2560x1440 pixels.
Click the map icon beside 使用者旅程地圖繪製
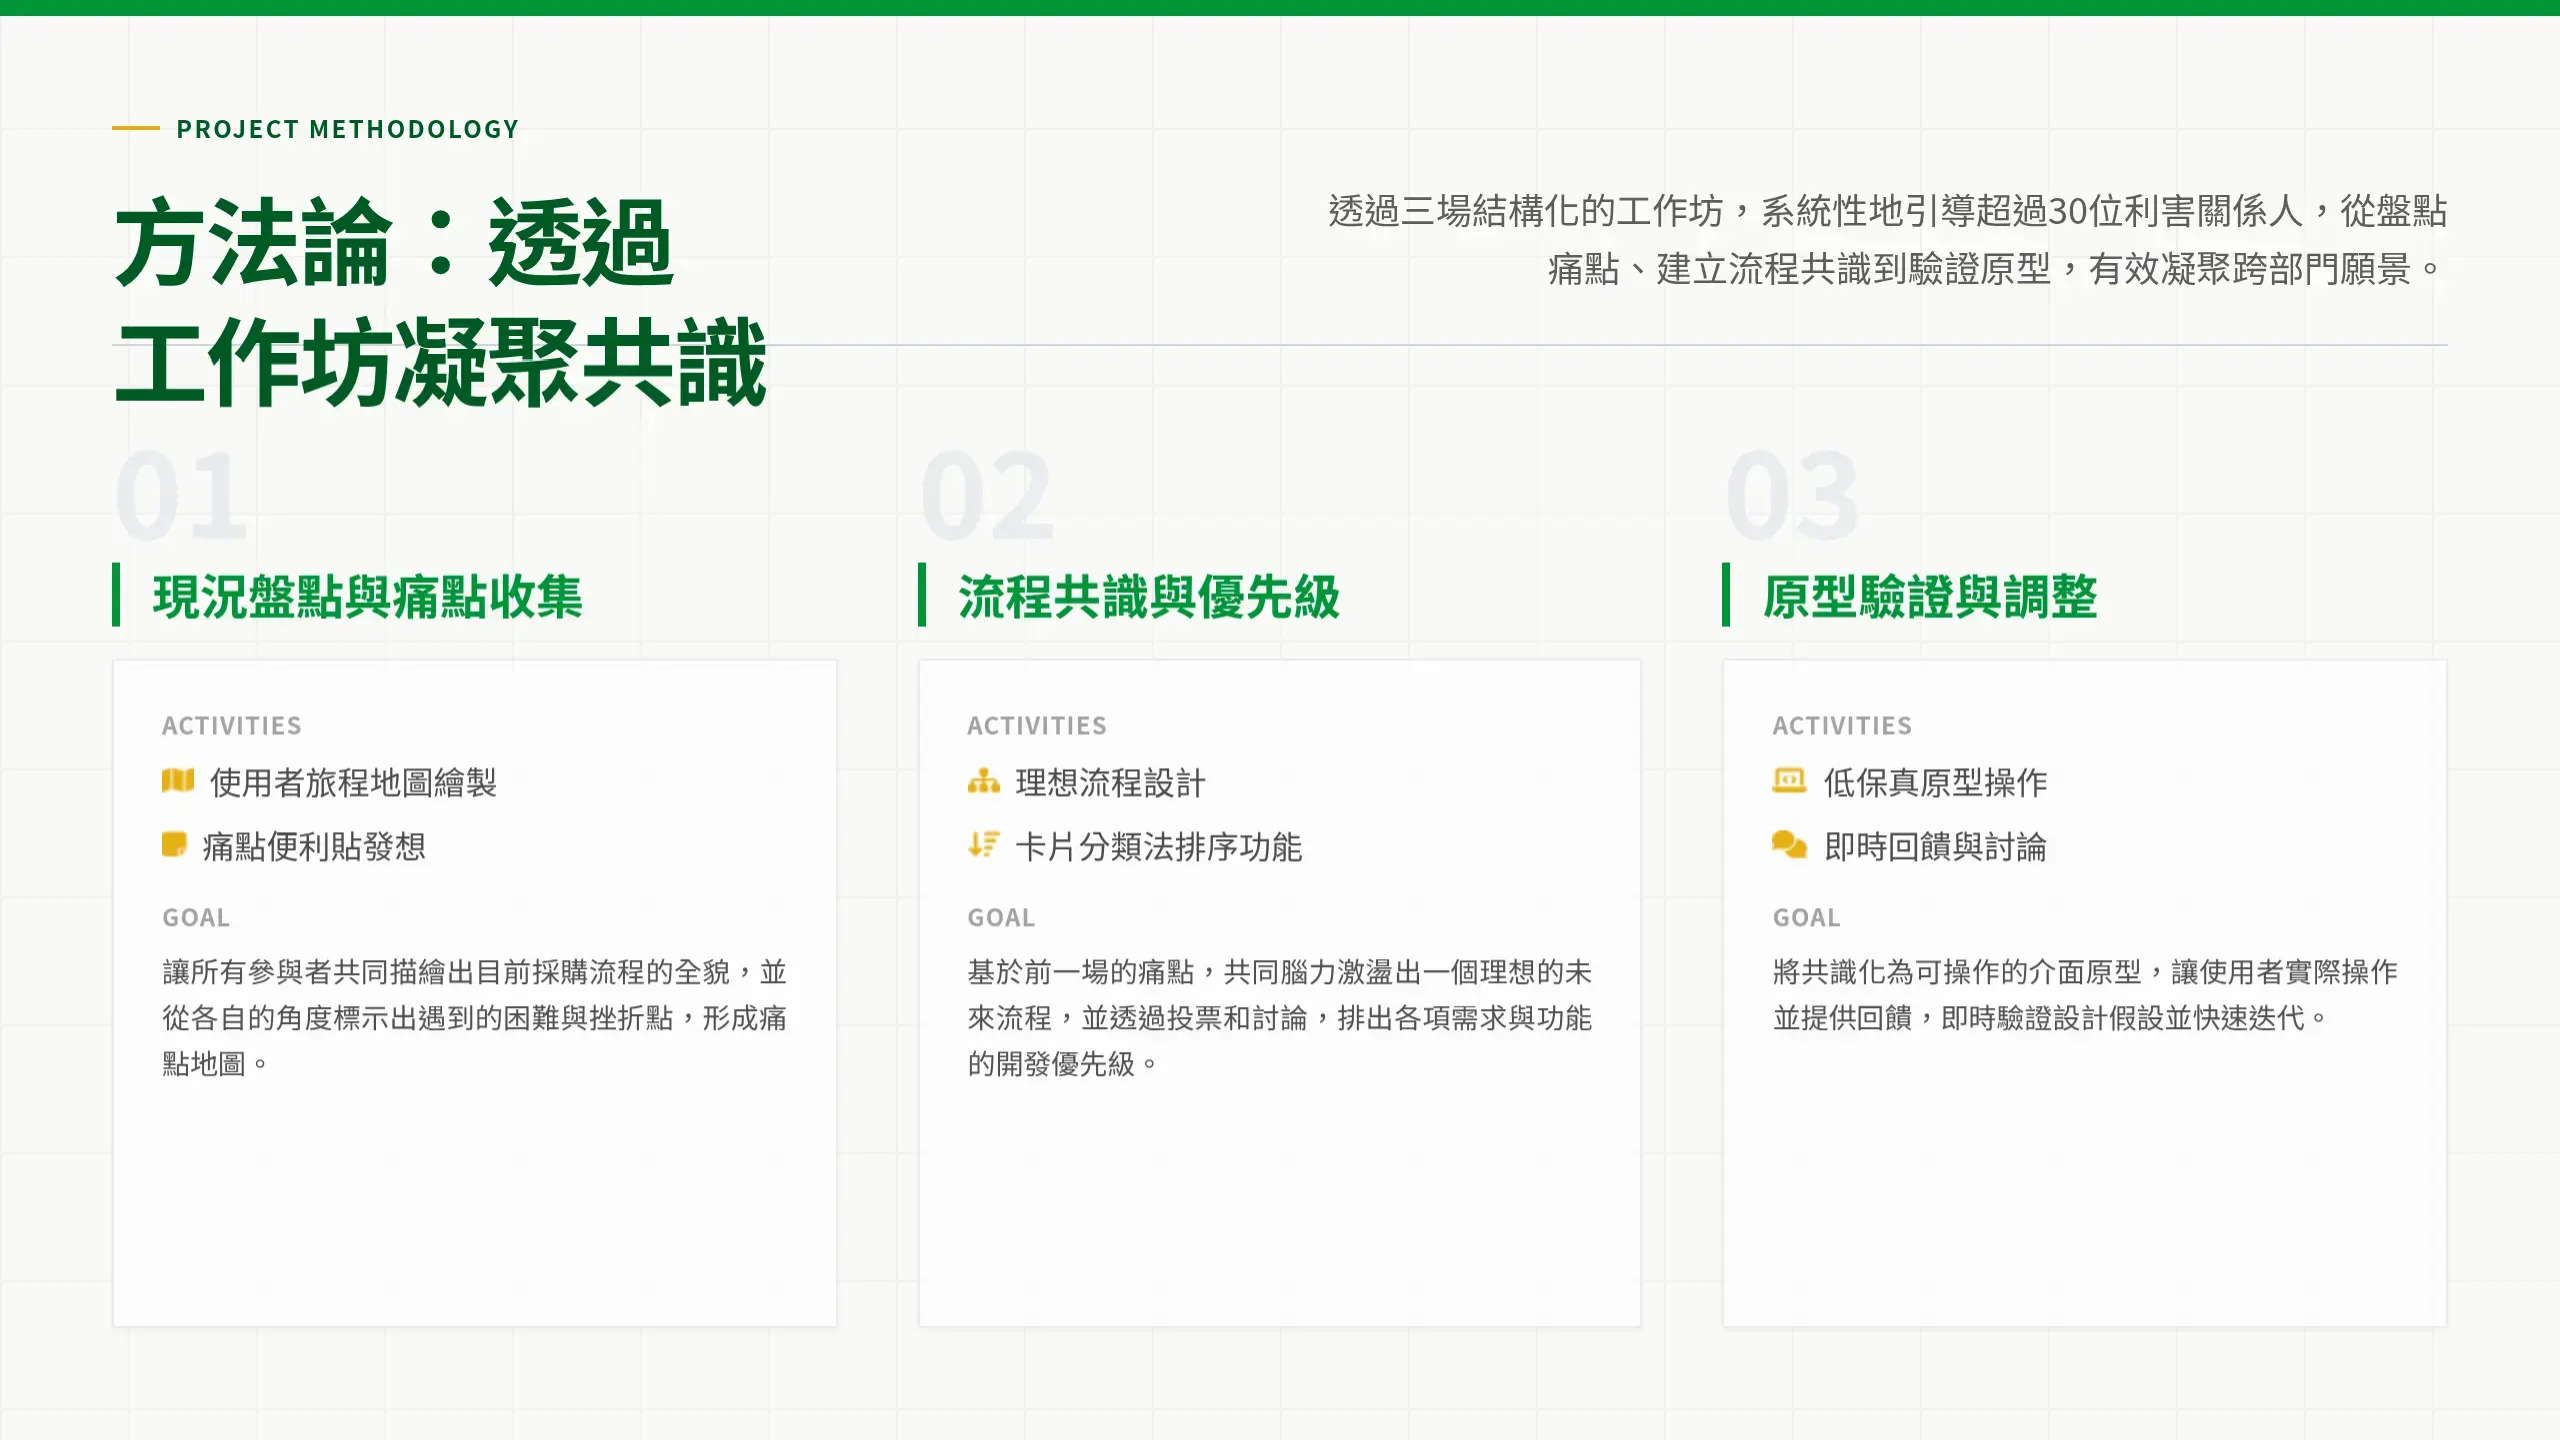[x=178, y=781]
